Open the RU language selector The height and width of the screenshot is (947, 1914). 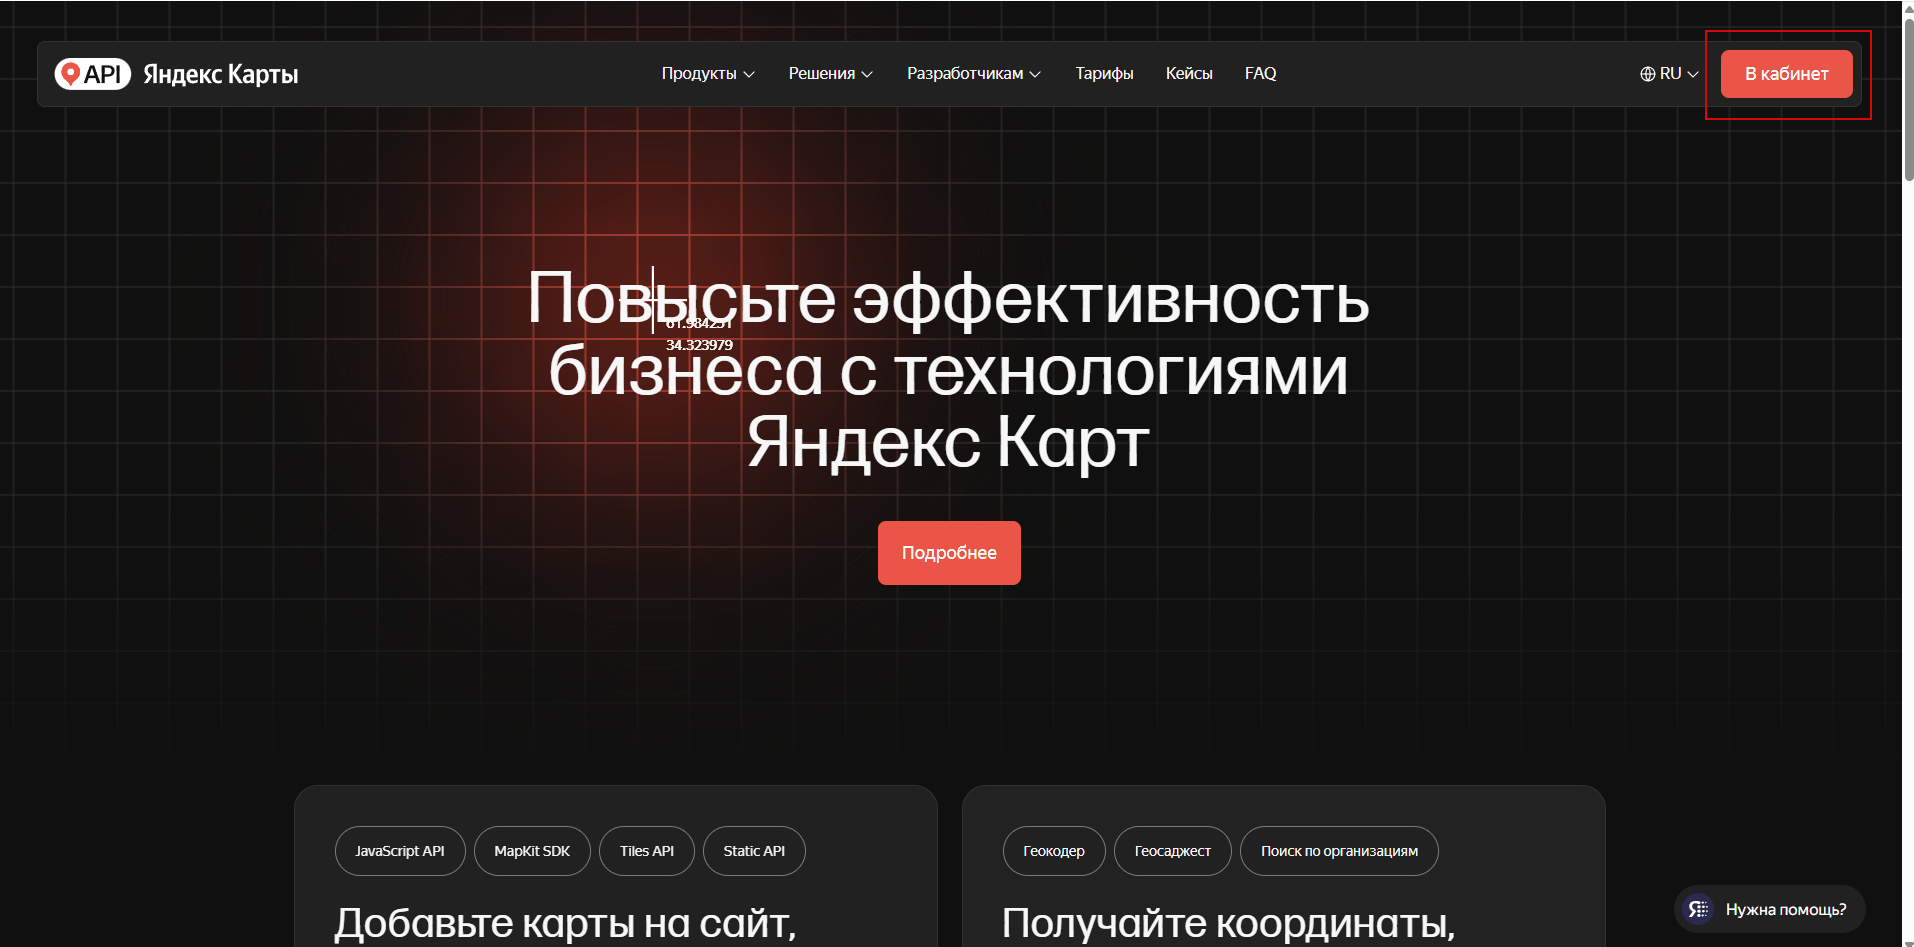(x=1669, y=74)
